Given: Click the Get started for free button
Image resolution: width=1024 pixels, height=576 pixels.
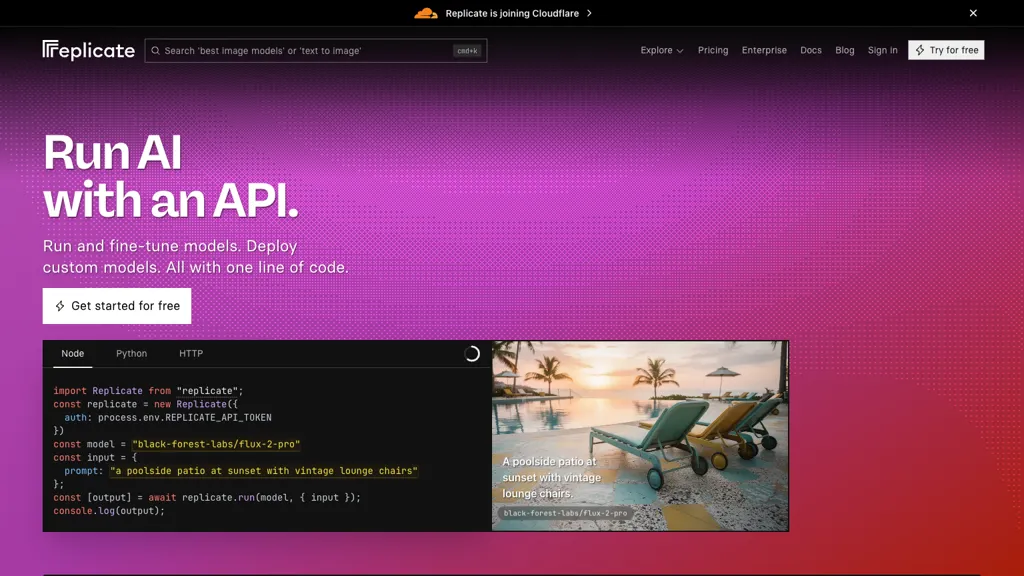Looking at the screenshot, I should [116, 306].
